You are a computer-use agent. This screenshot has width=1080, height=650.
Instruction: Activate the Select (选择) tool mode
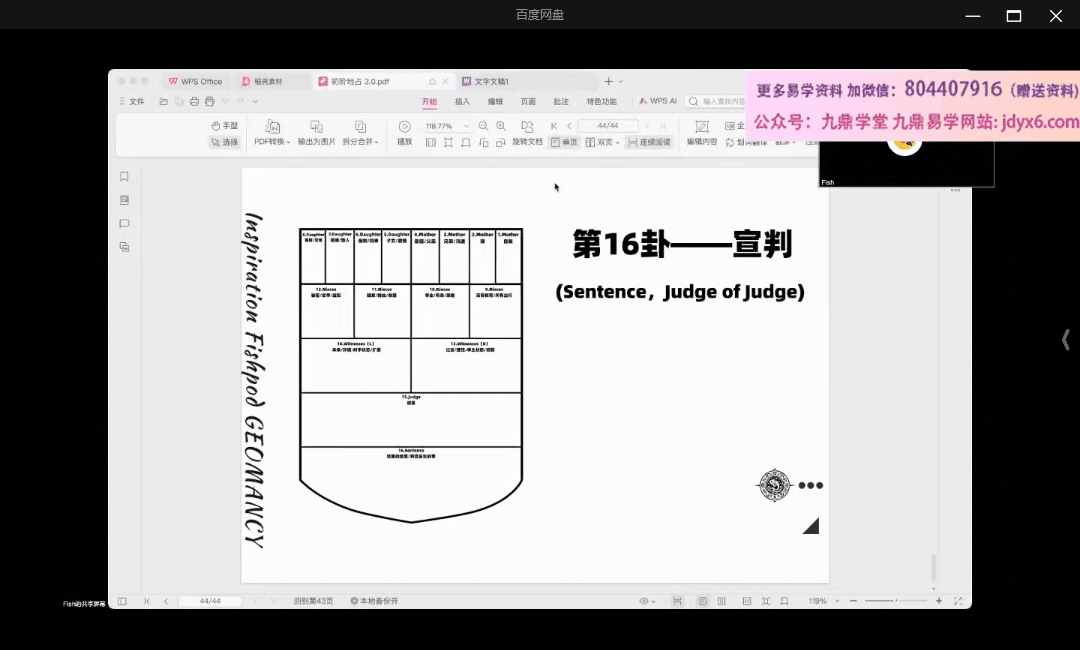pyautogui.click(x=225, y=142)
